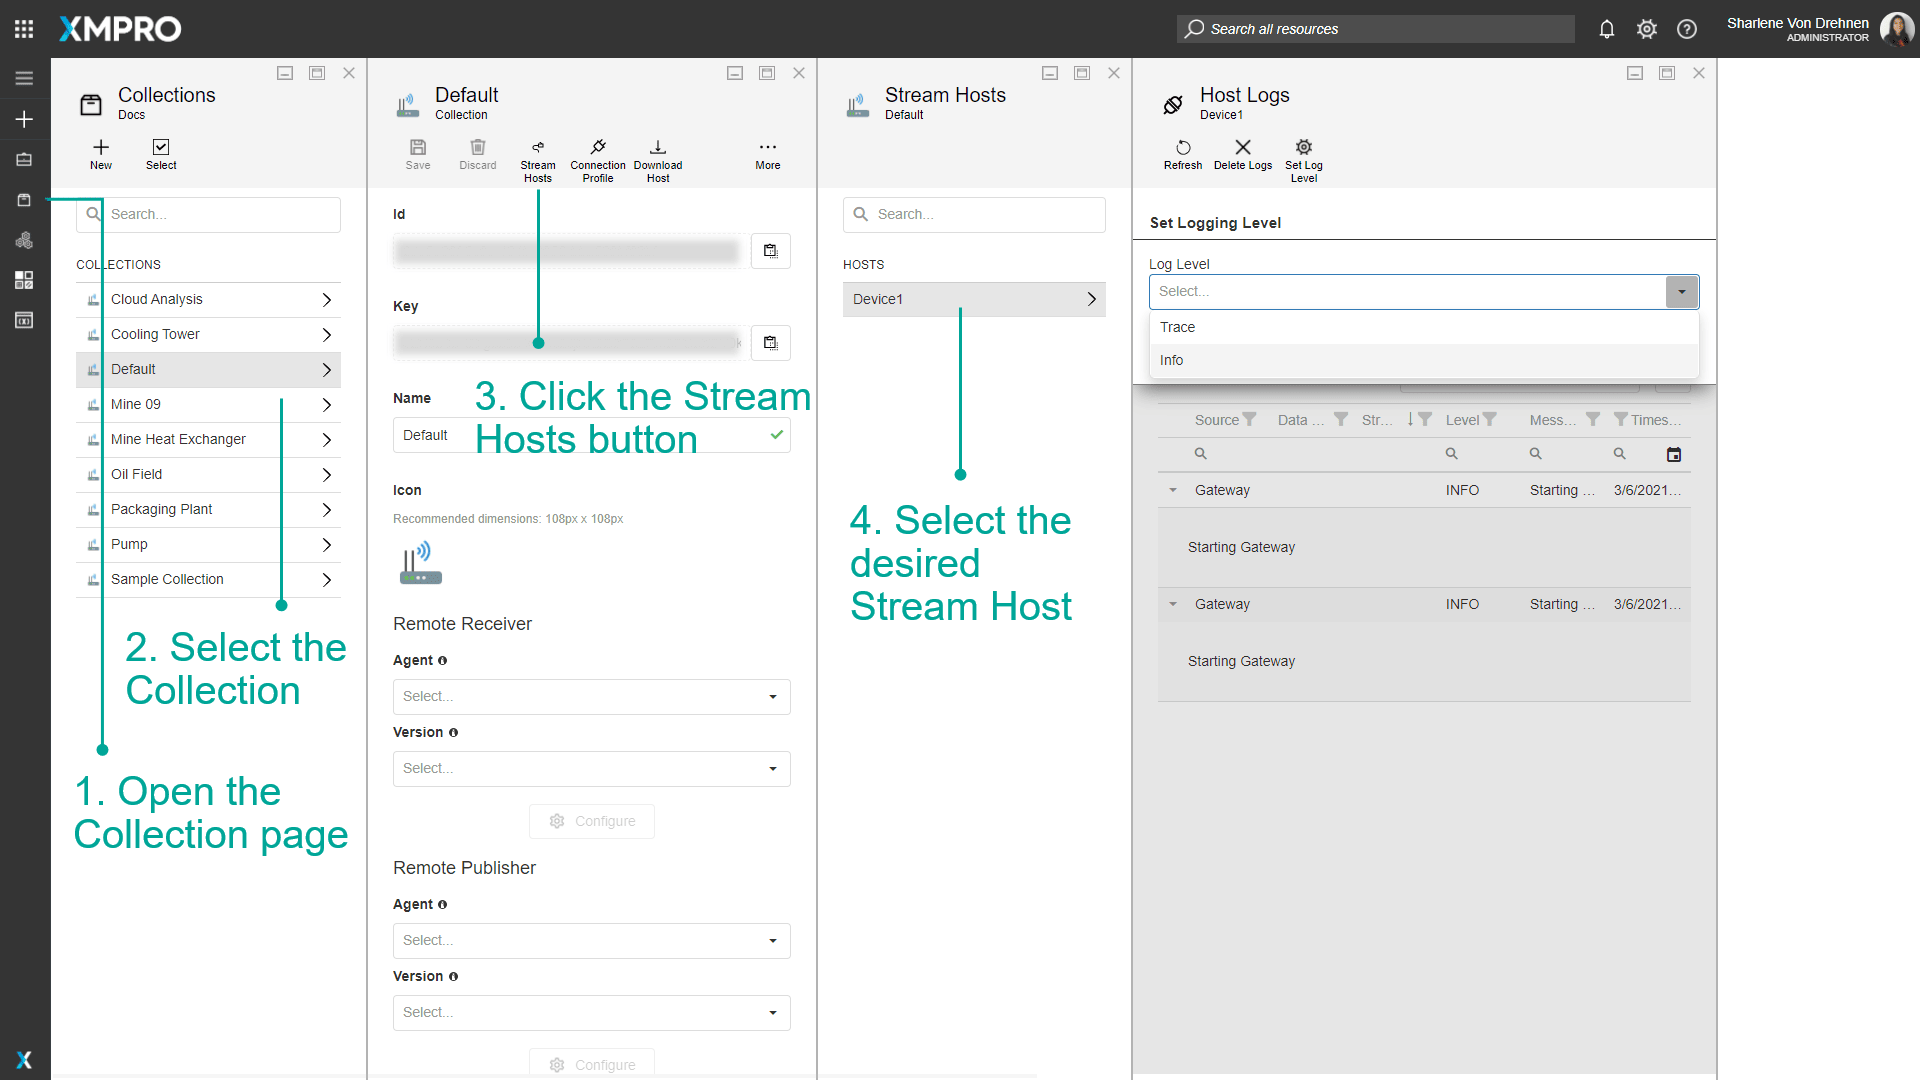Open Remote Receiver Agent dropdown
1920x1080 pixels.
pyautogui.click(x=591, y=697)
